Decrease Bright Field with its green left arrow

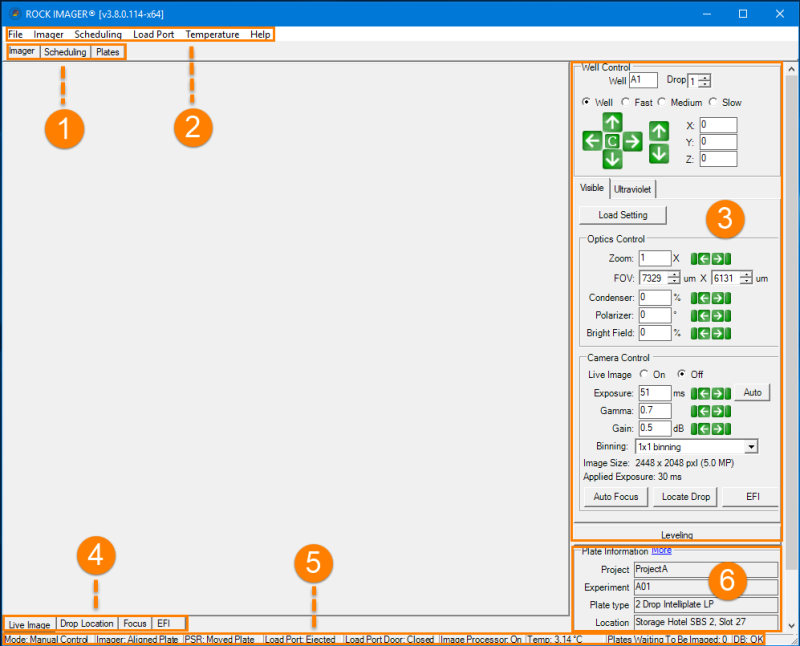point(704,333)
